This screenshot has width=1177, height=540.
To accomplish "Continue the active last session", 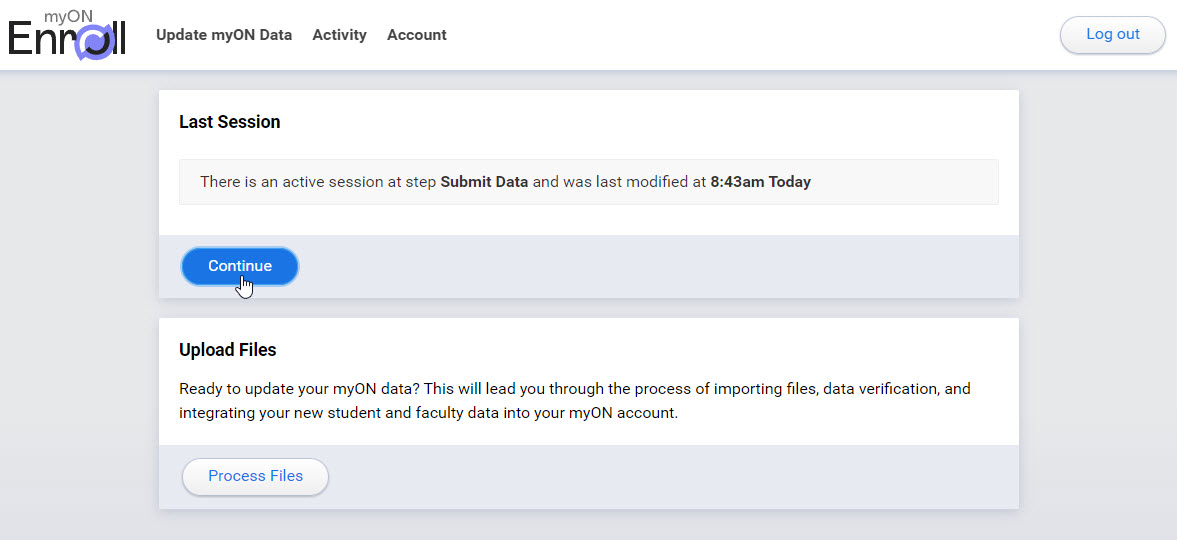I will click(239, 266).
